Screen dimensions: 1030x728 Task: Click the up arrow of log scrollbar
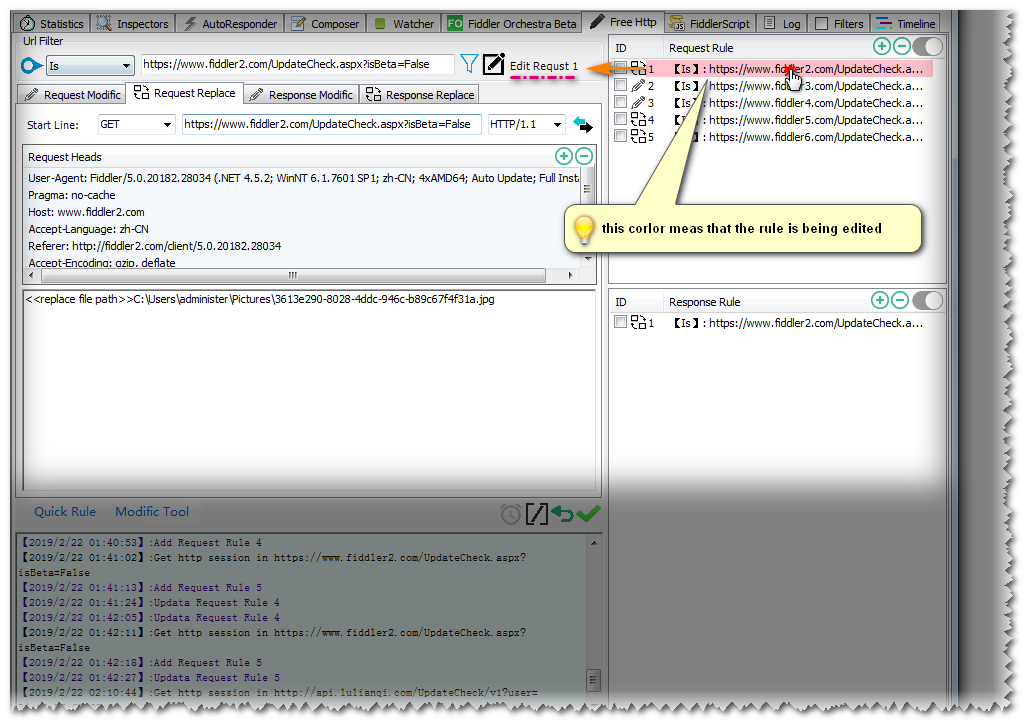[594, 543]
